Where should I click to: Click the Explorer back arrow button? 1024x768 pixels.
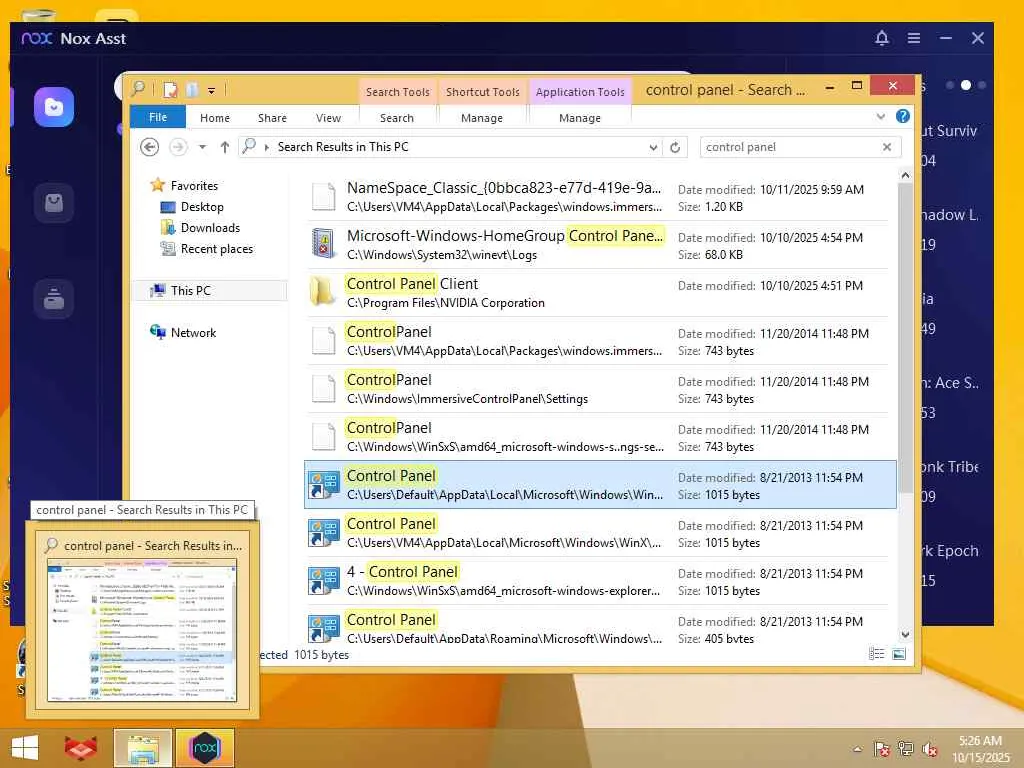pos(150,147)
